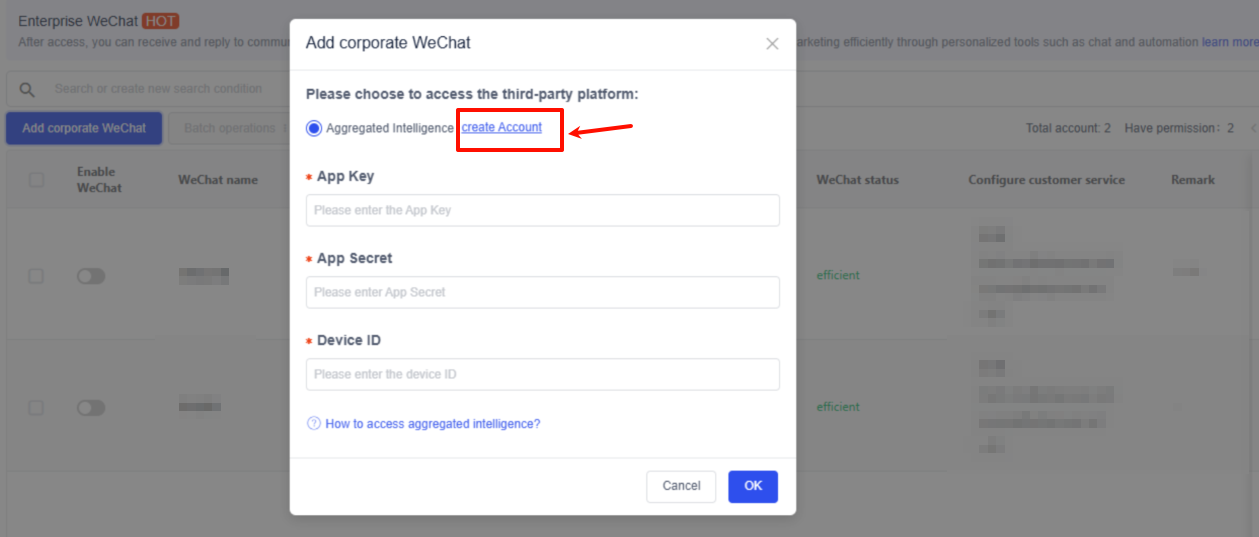Click the Add corporate WeChat button
This screenshot has height=537, width=1259.
pyautogui.click(x=84, y=128)
